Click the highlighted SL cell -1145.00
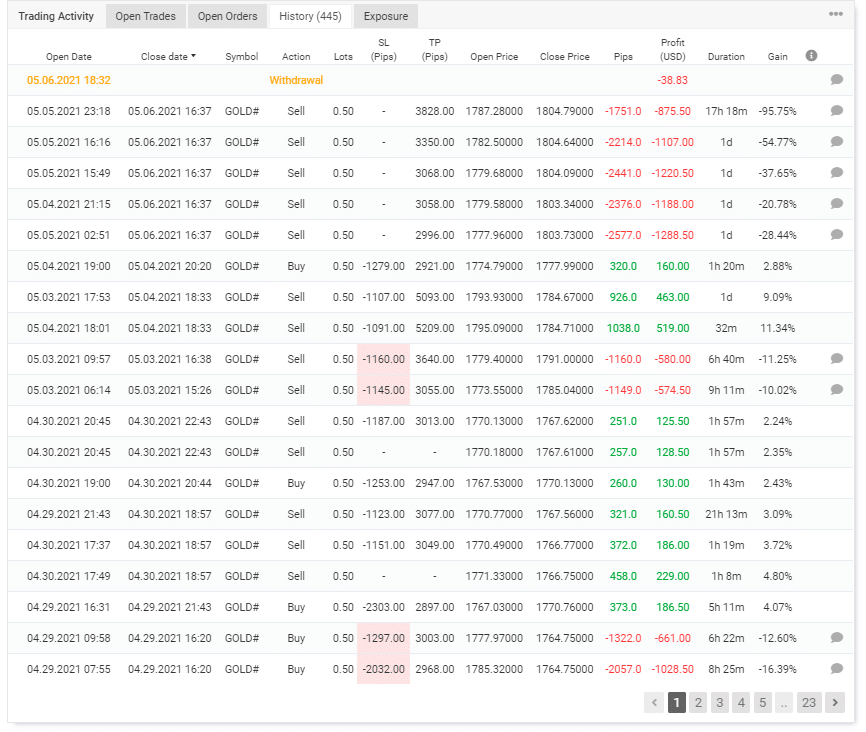 (x=383, y=390)
